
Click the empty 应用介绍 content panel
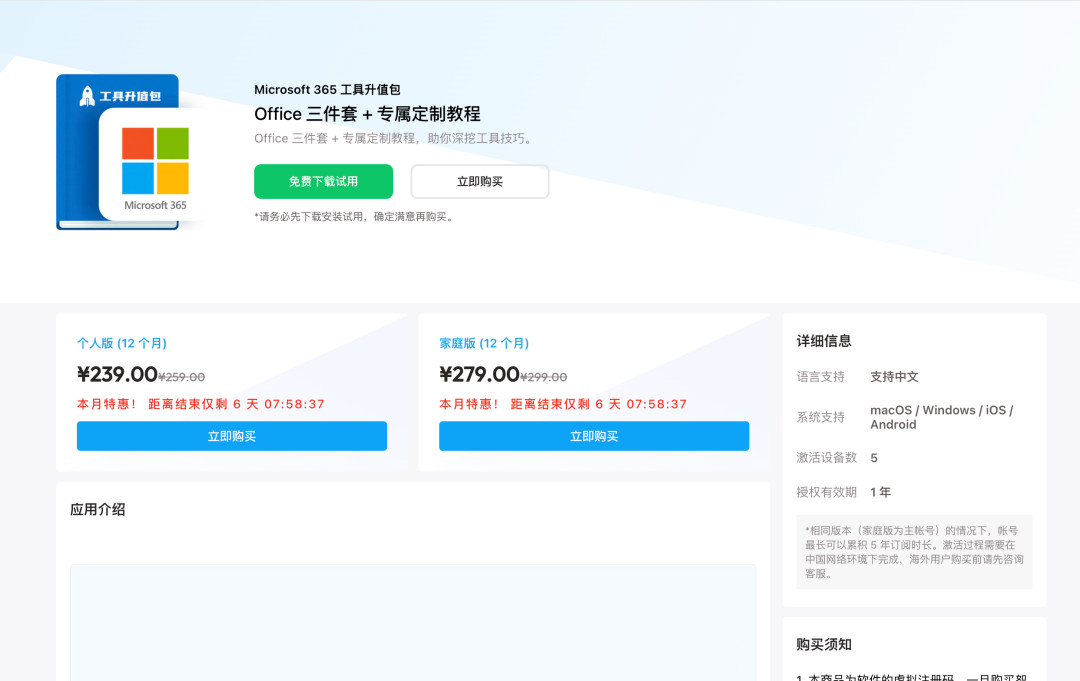[413, 622]
